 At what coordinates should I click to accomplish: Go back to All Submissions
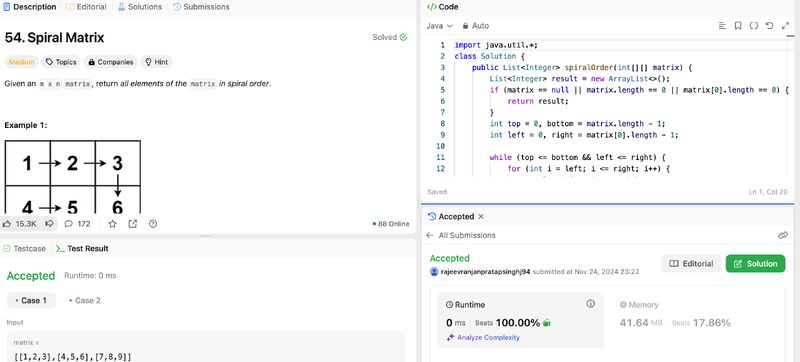pos(461,235)
